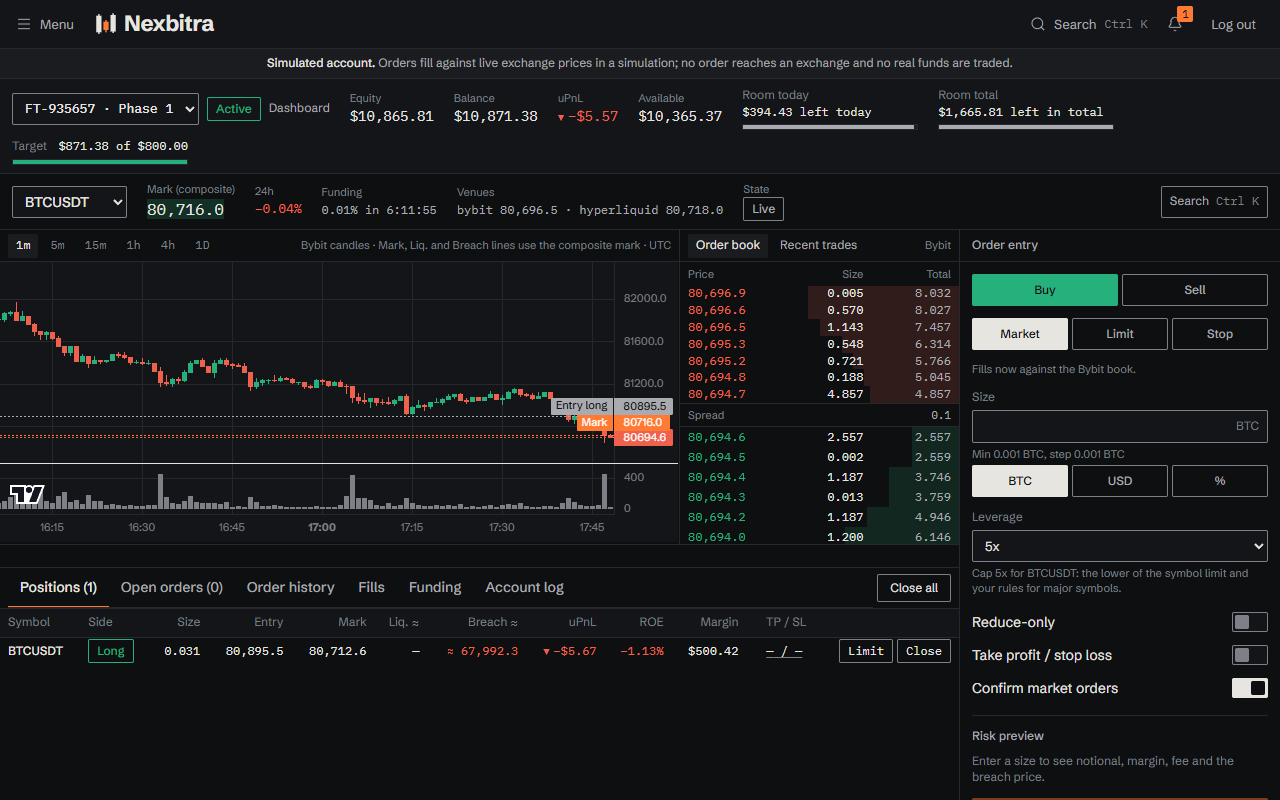The image size is (1280, 800).
Task: Click the Live state badge
Action: coord(763,209)
